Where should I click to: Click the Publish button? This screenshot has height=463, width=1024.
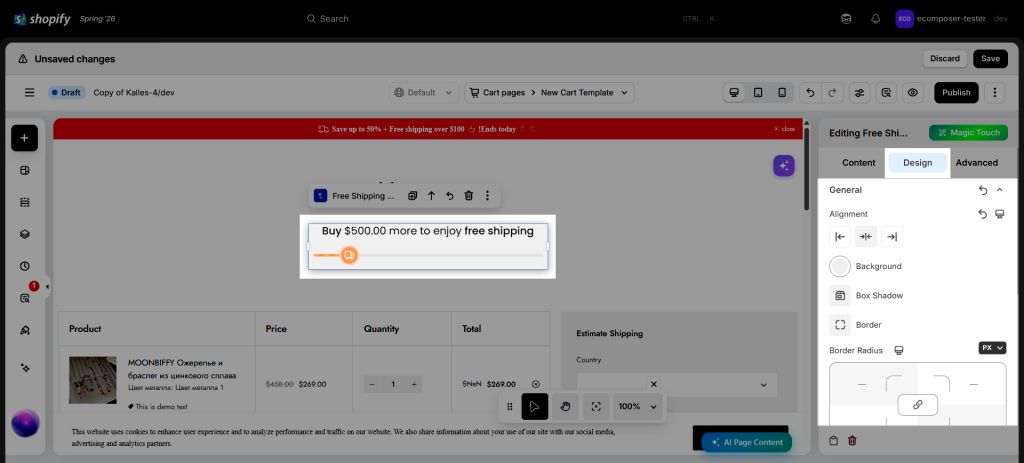click(956, 93)
